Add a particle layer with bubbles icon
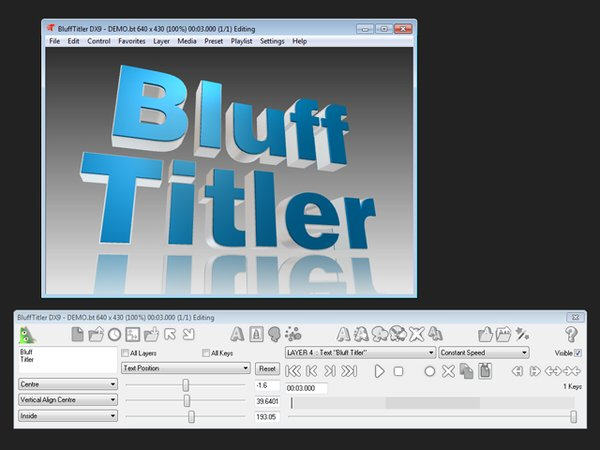This screenshot has height=450, width=600. point(293,334)
